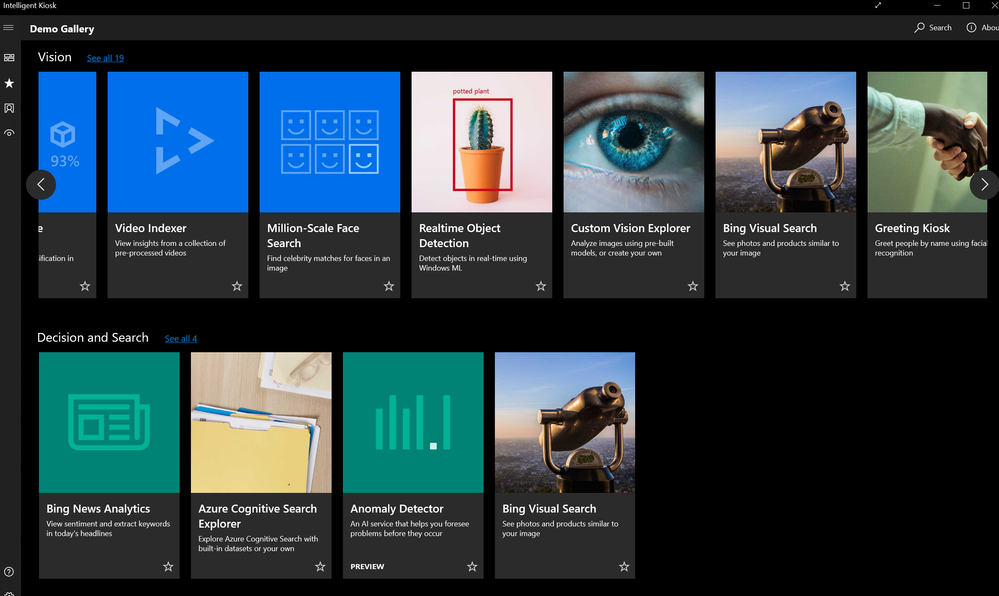Star the partially hidden leftmost Vision card

85,286
